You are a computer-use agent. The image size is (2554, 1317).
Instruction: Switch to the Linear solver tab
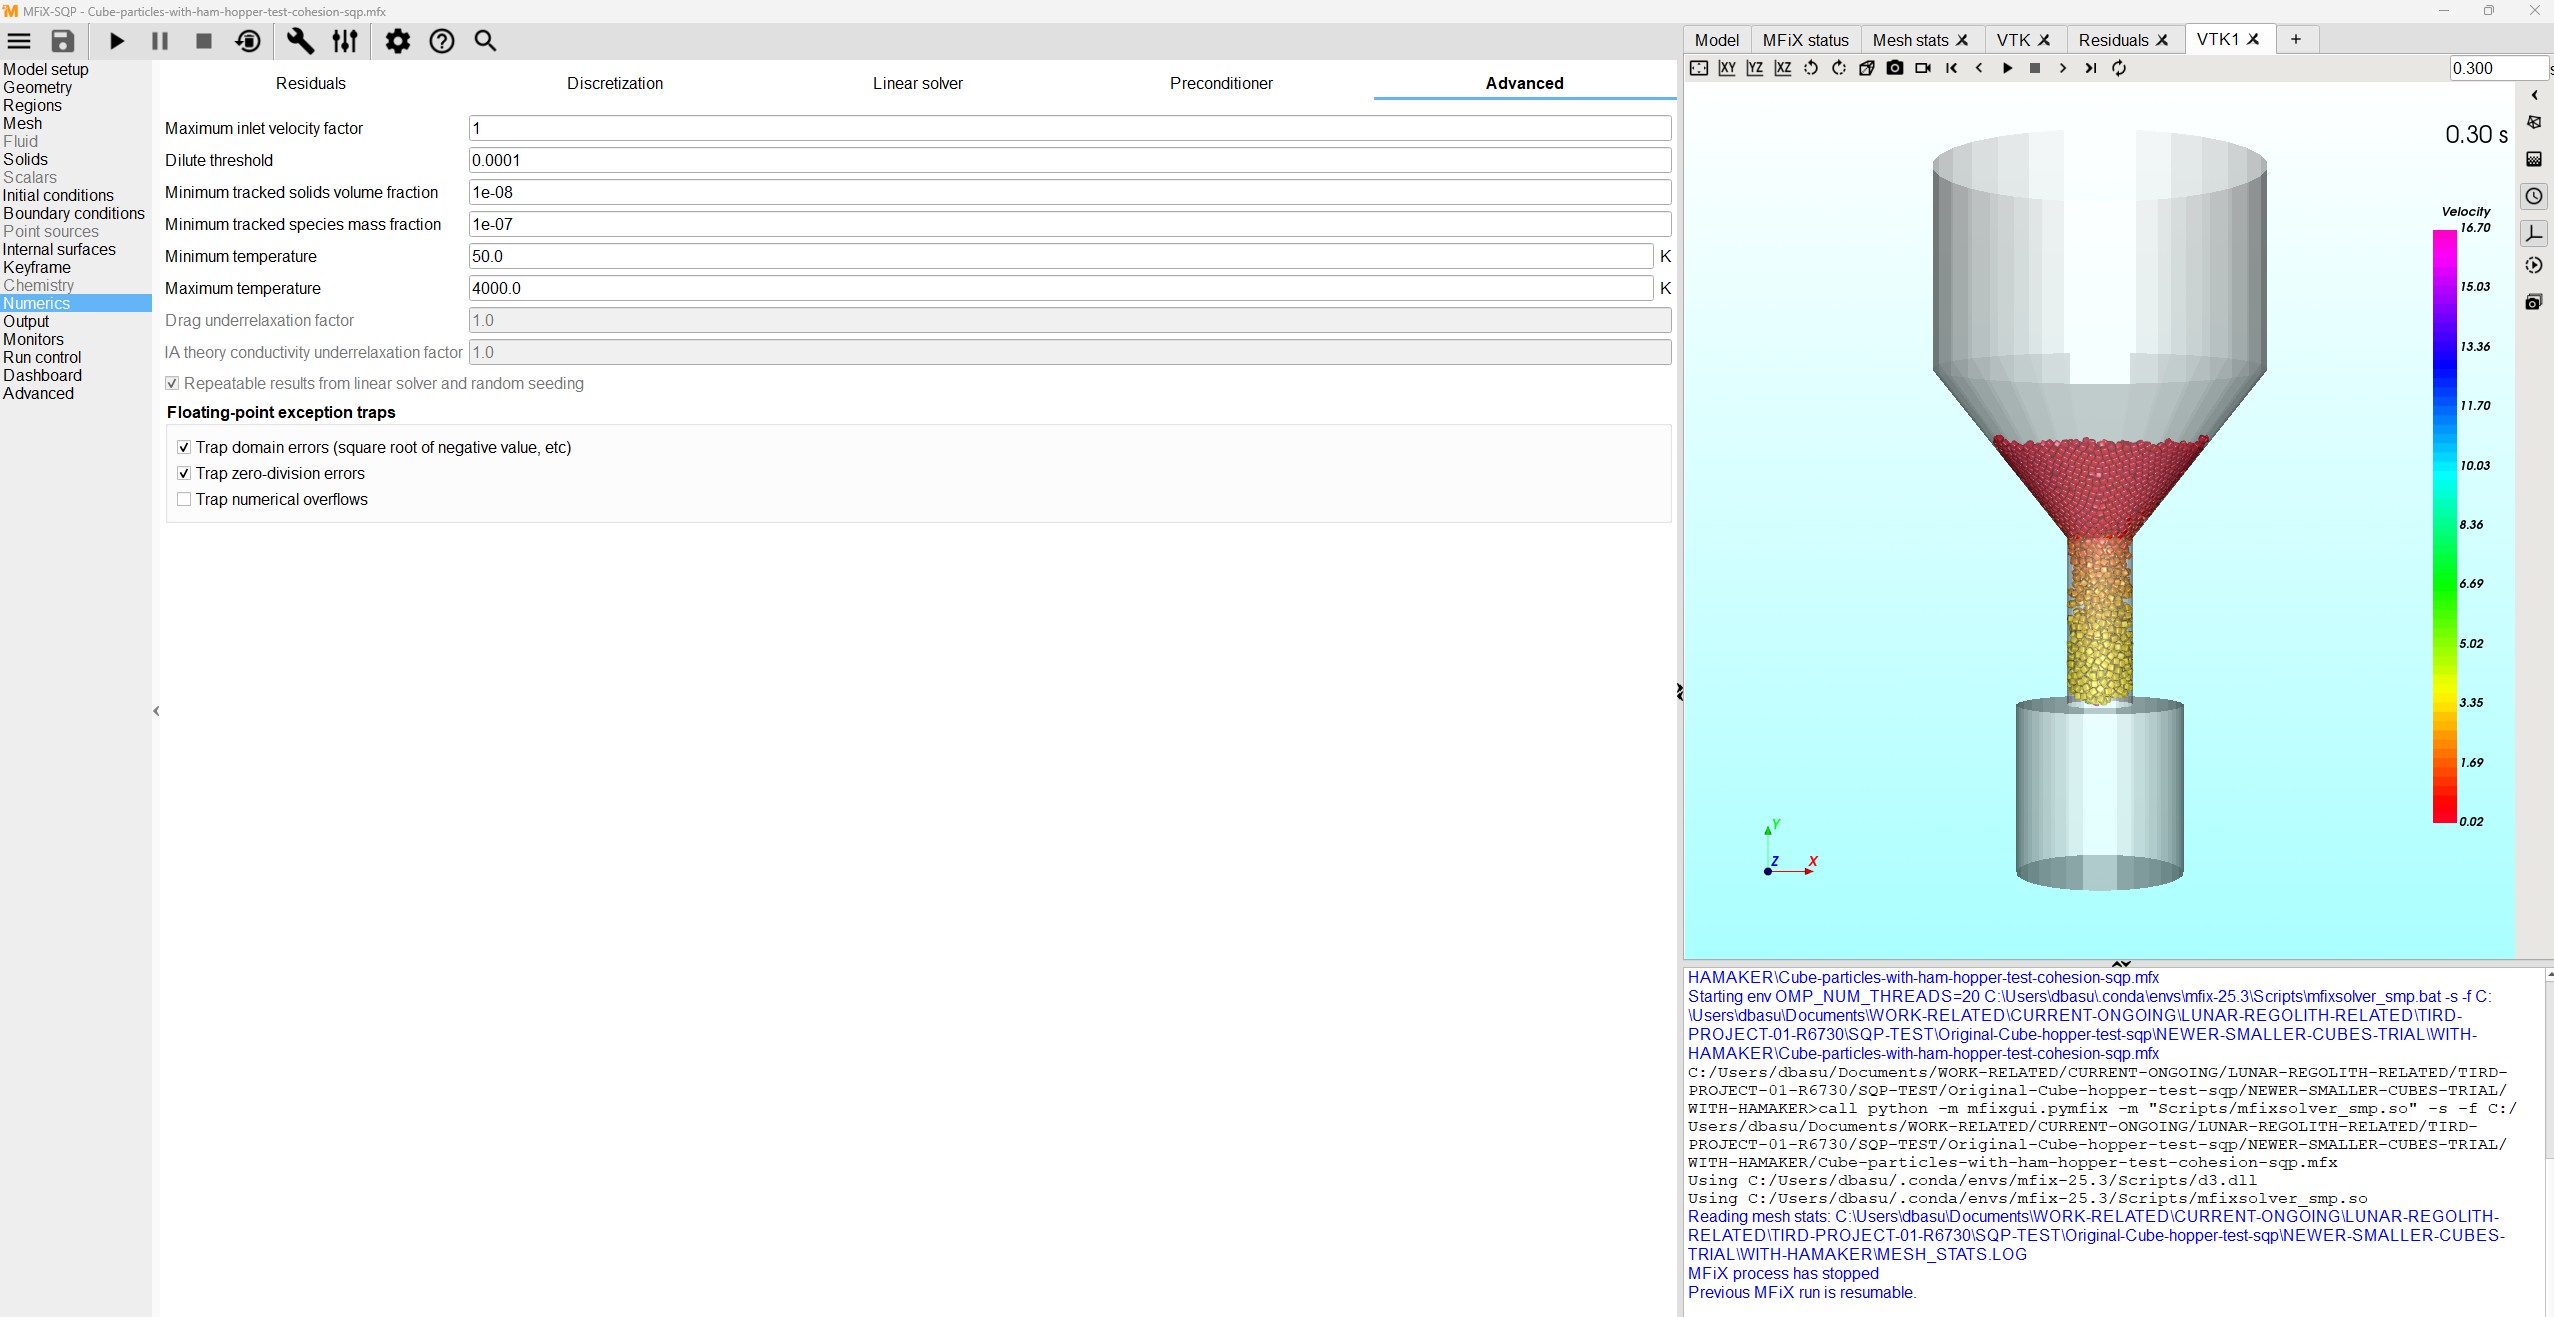[x=917, y=83]
